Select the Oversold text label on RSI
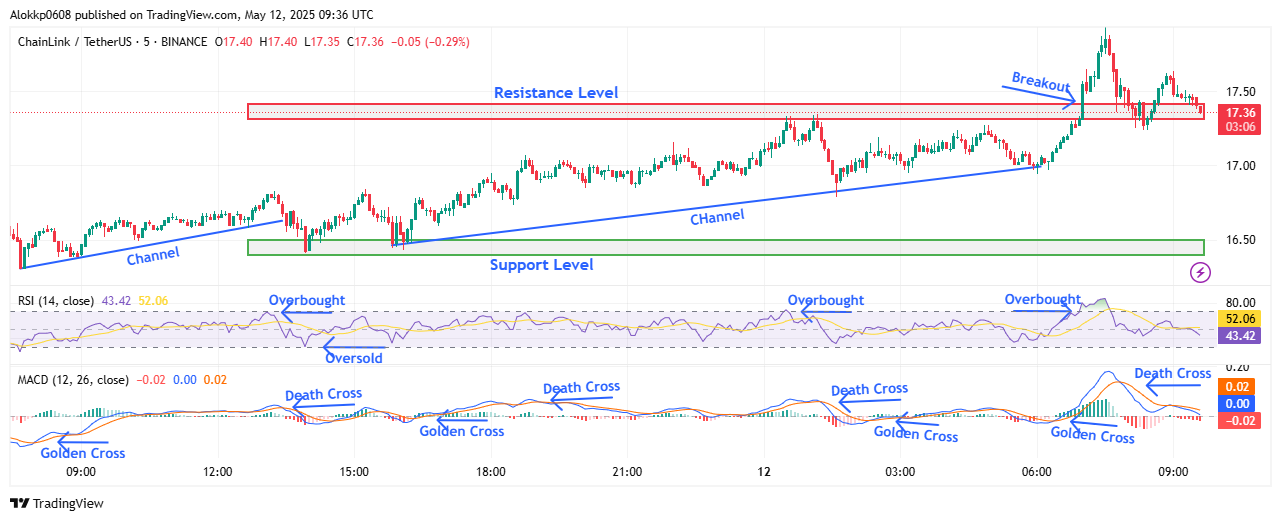1281x521 pixels. coord(354,357)
